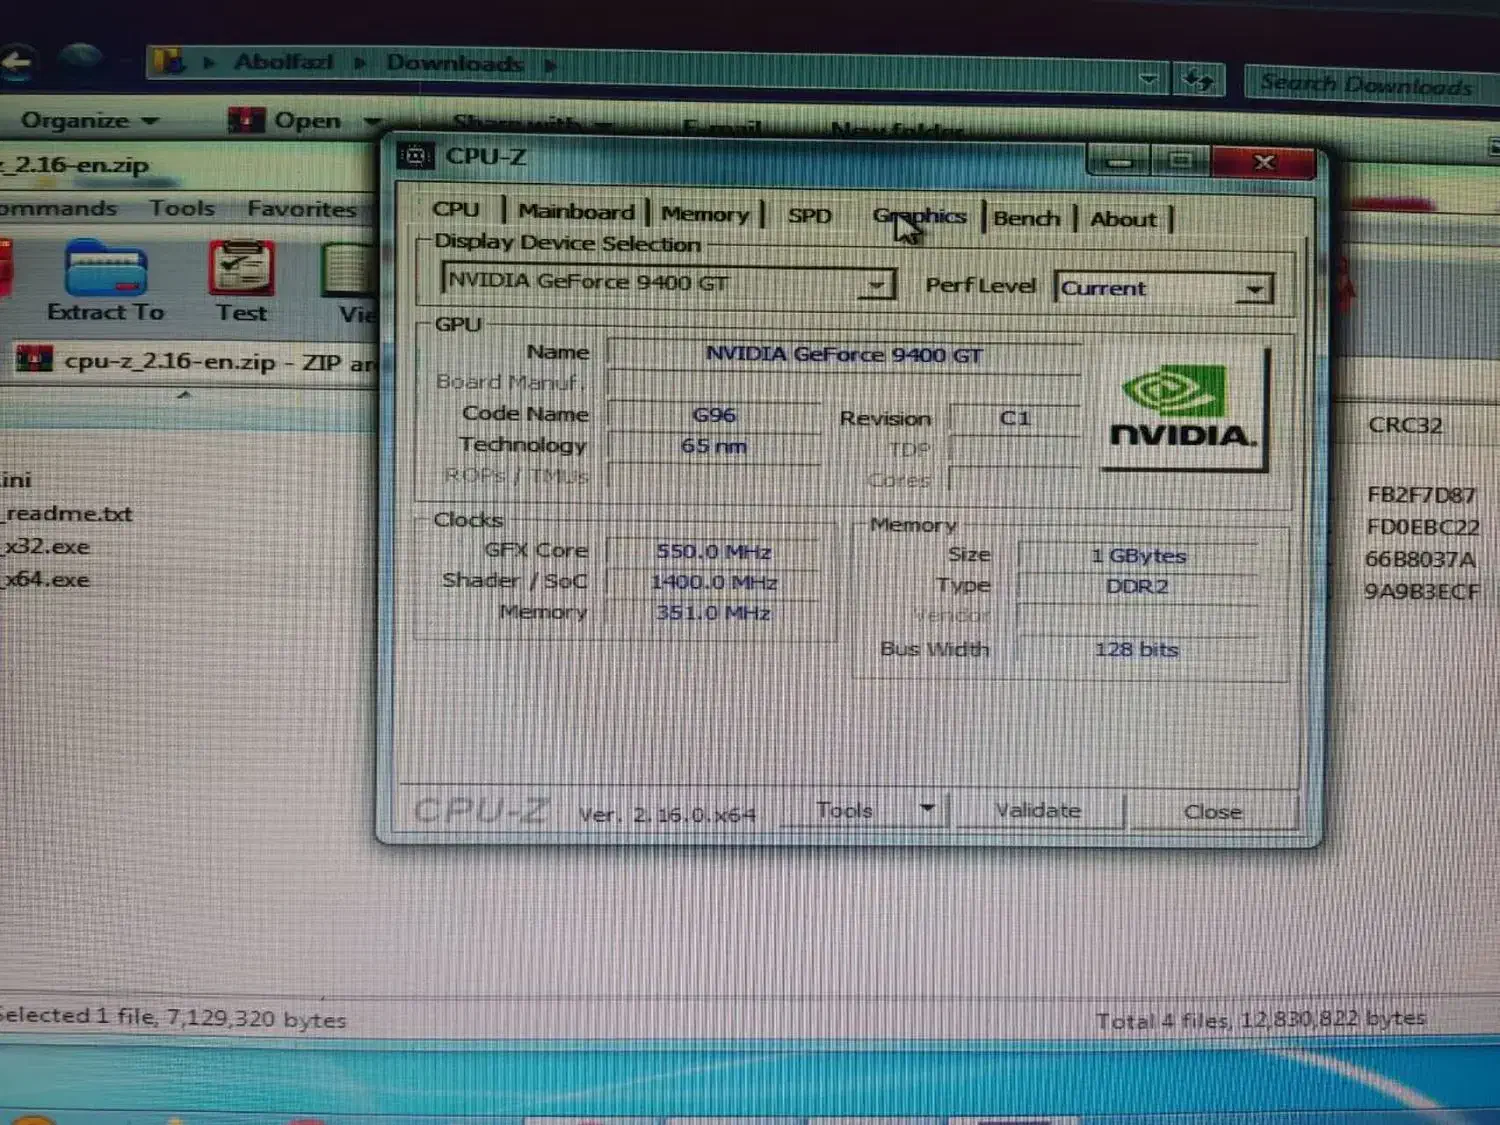1500x1125 pixels.
Task: Click the NVIDIA logo in CPU-Z
Action: pos(1184,410)
